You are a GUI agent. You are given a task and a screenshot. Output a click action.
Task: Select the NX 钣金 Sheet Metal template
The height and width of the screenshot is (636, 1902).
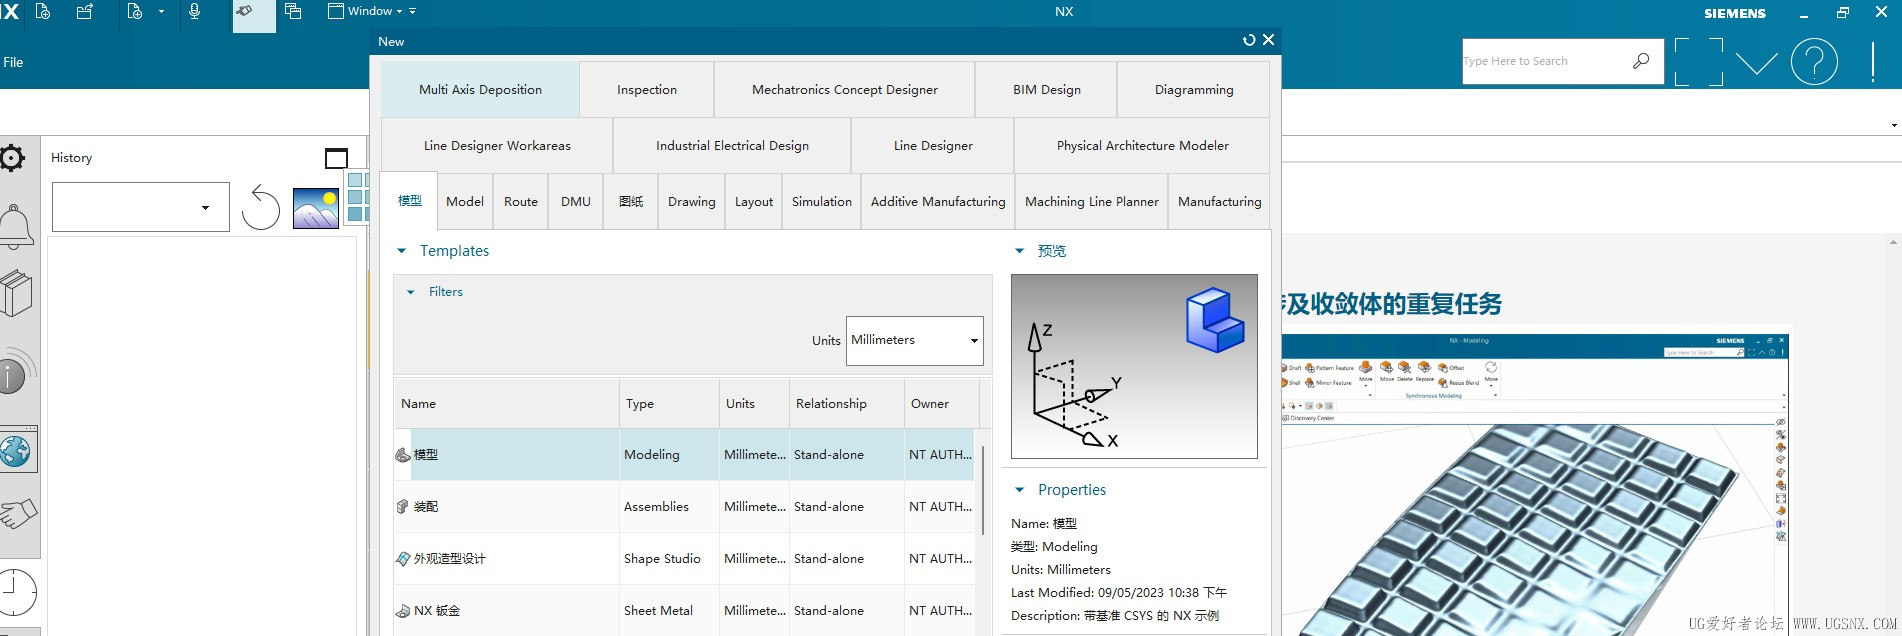tap(686, 611)
